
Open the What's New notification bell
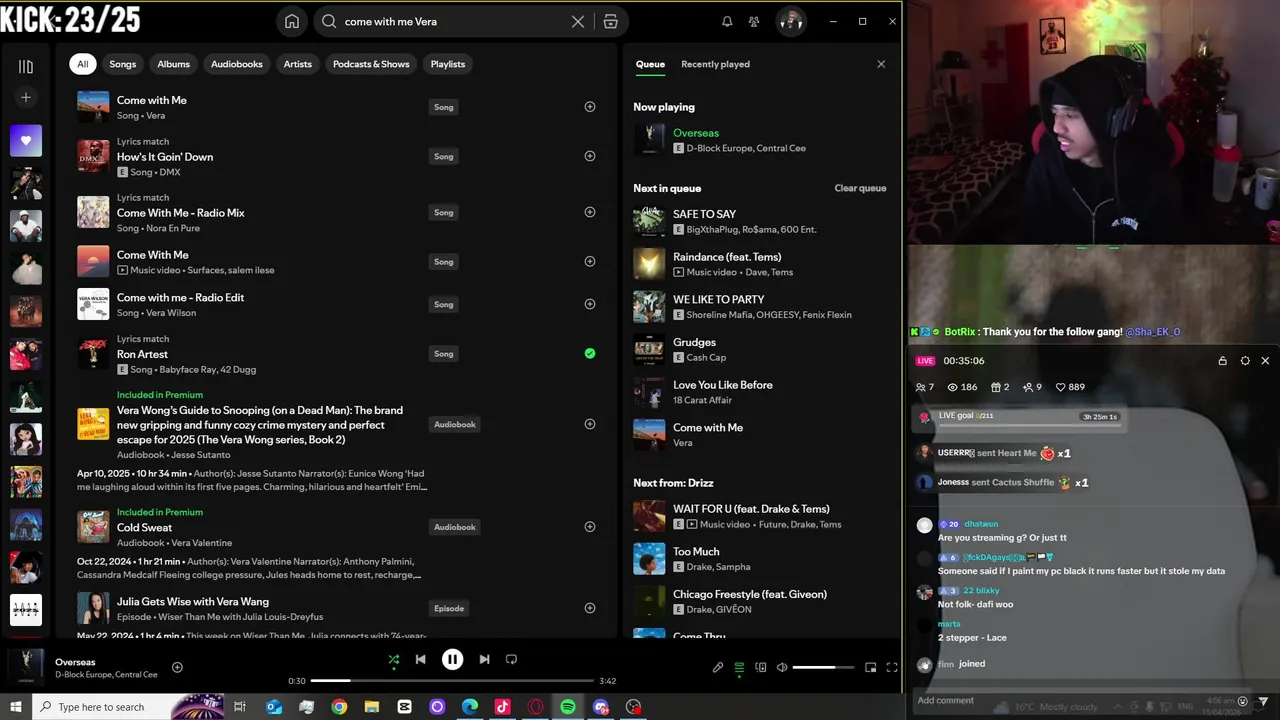pos(727,21)
